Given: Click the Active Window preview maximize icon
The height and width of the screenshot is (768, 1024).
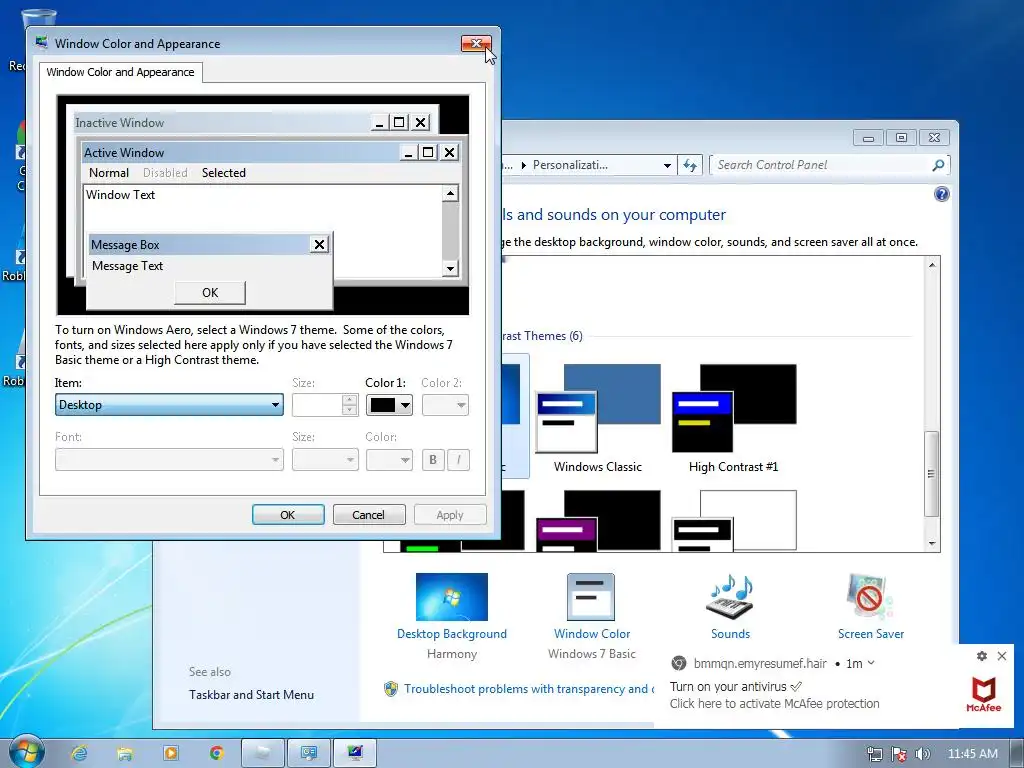Looking at the screenshot, I should (x=428, y=152).
